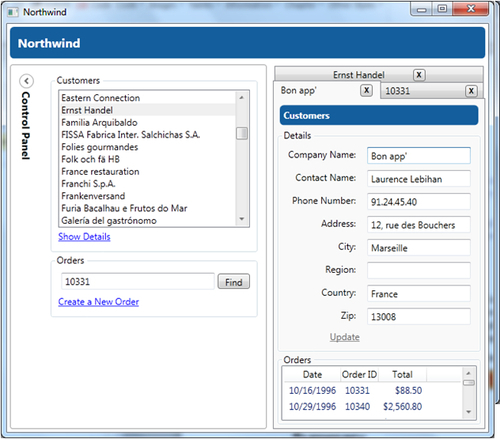The height and width of the screenshot is (439, 500).
Task: Click the orders grid scroll-down arrow
Action: 468,412
